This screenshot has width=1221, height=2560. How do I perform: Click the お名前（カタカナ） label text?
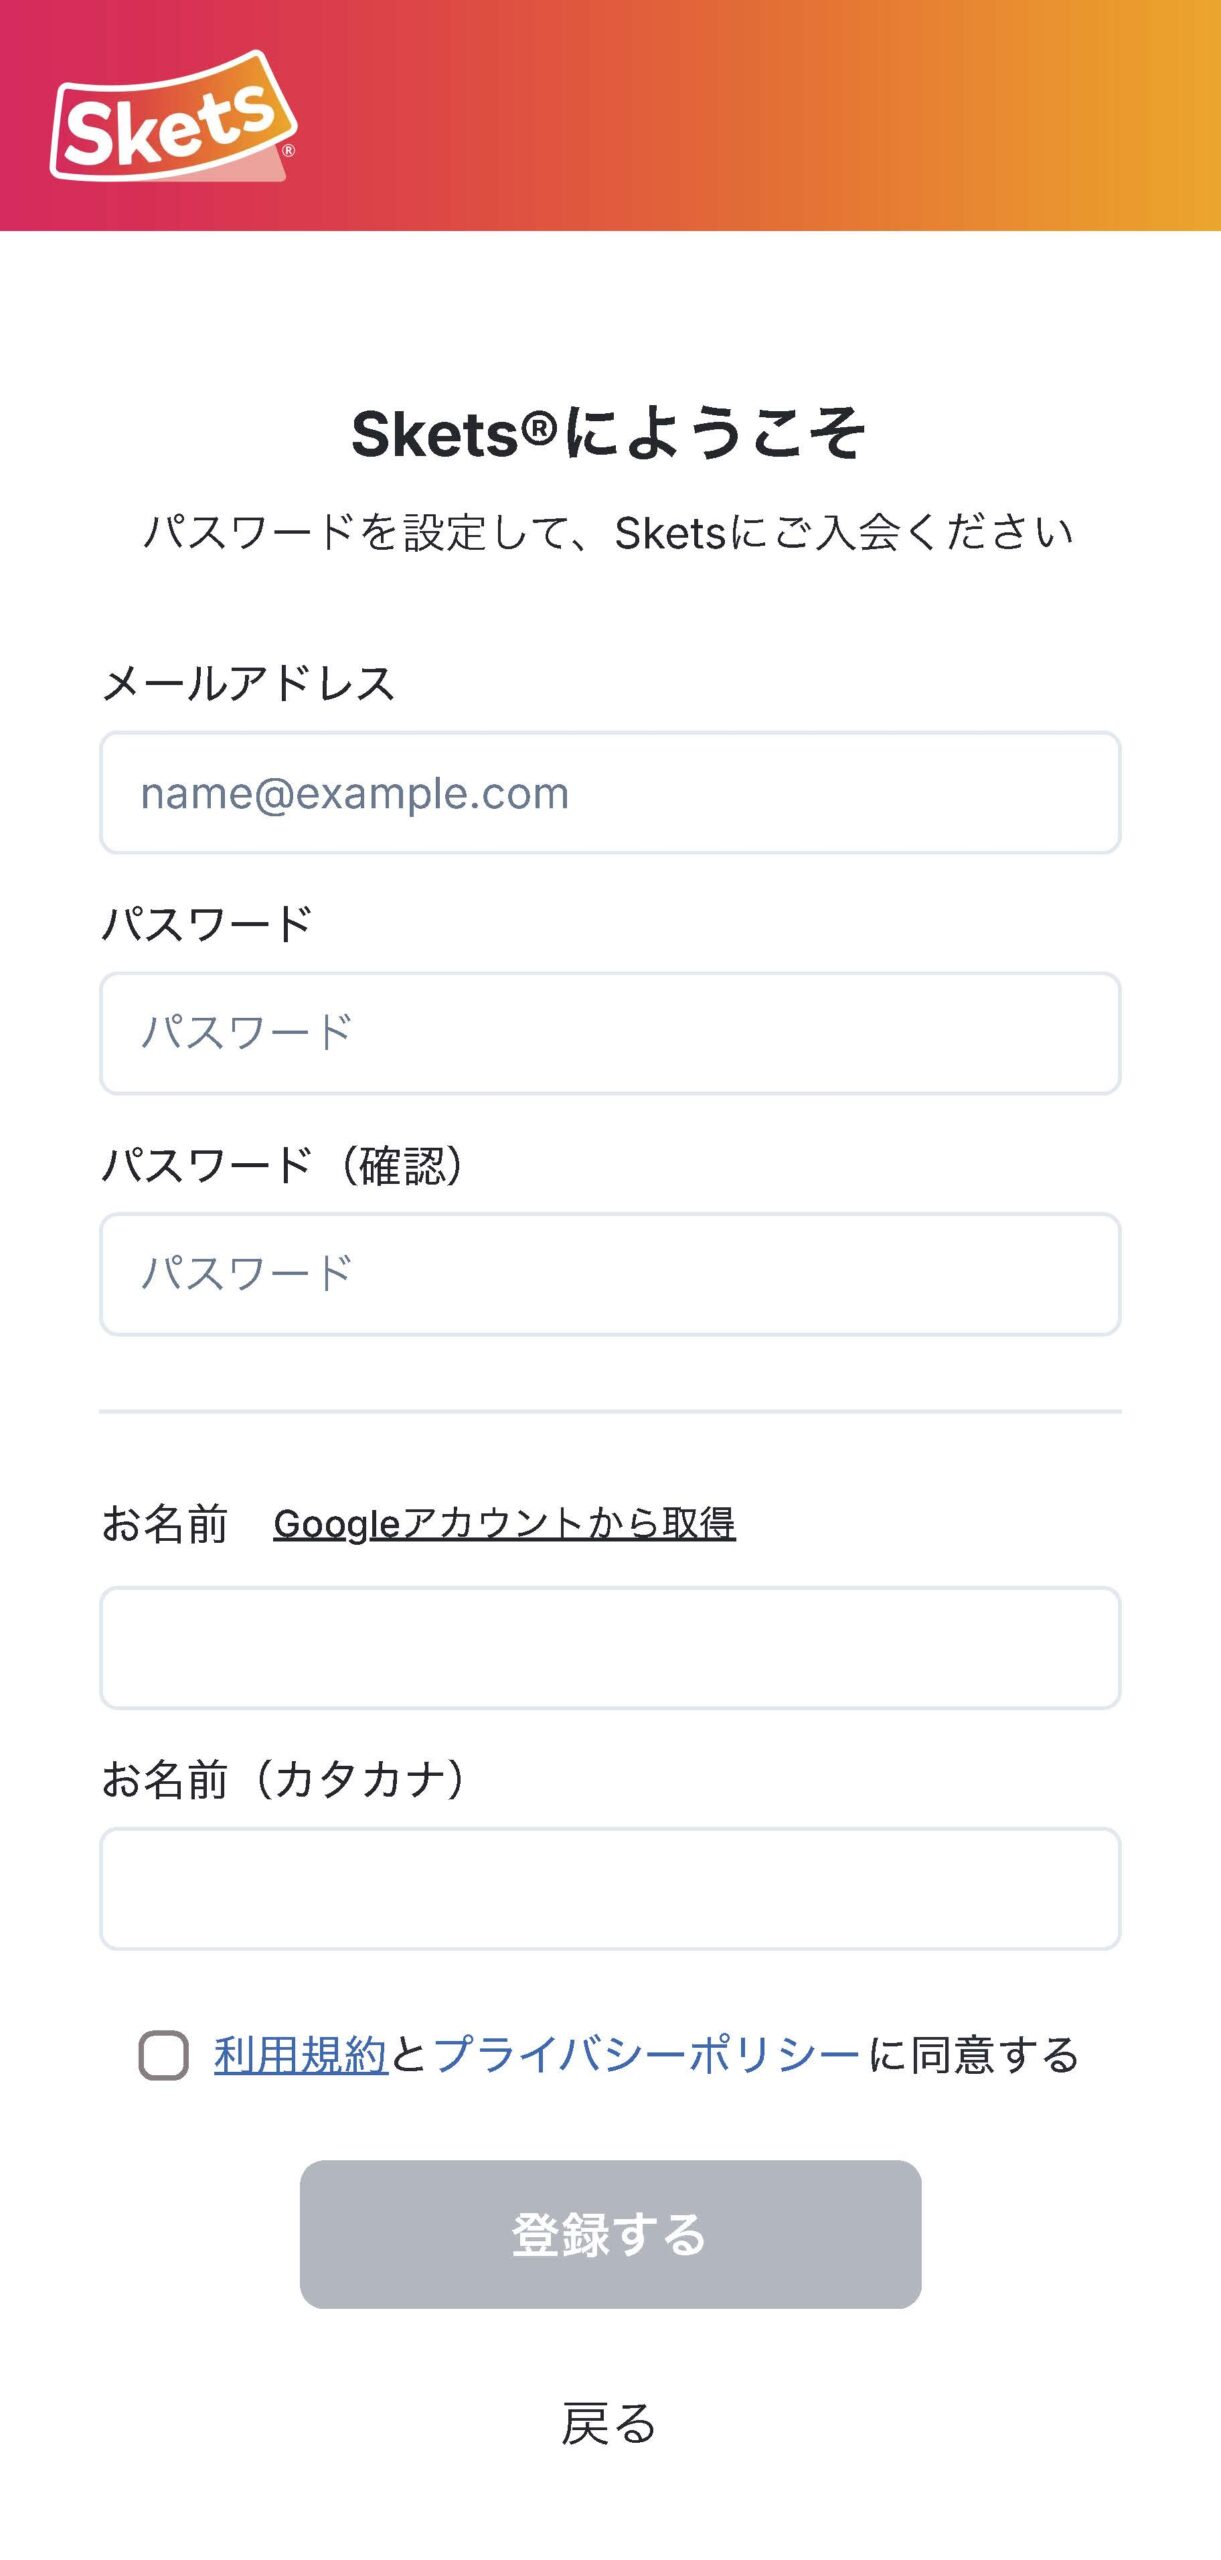(284, 1780)
